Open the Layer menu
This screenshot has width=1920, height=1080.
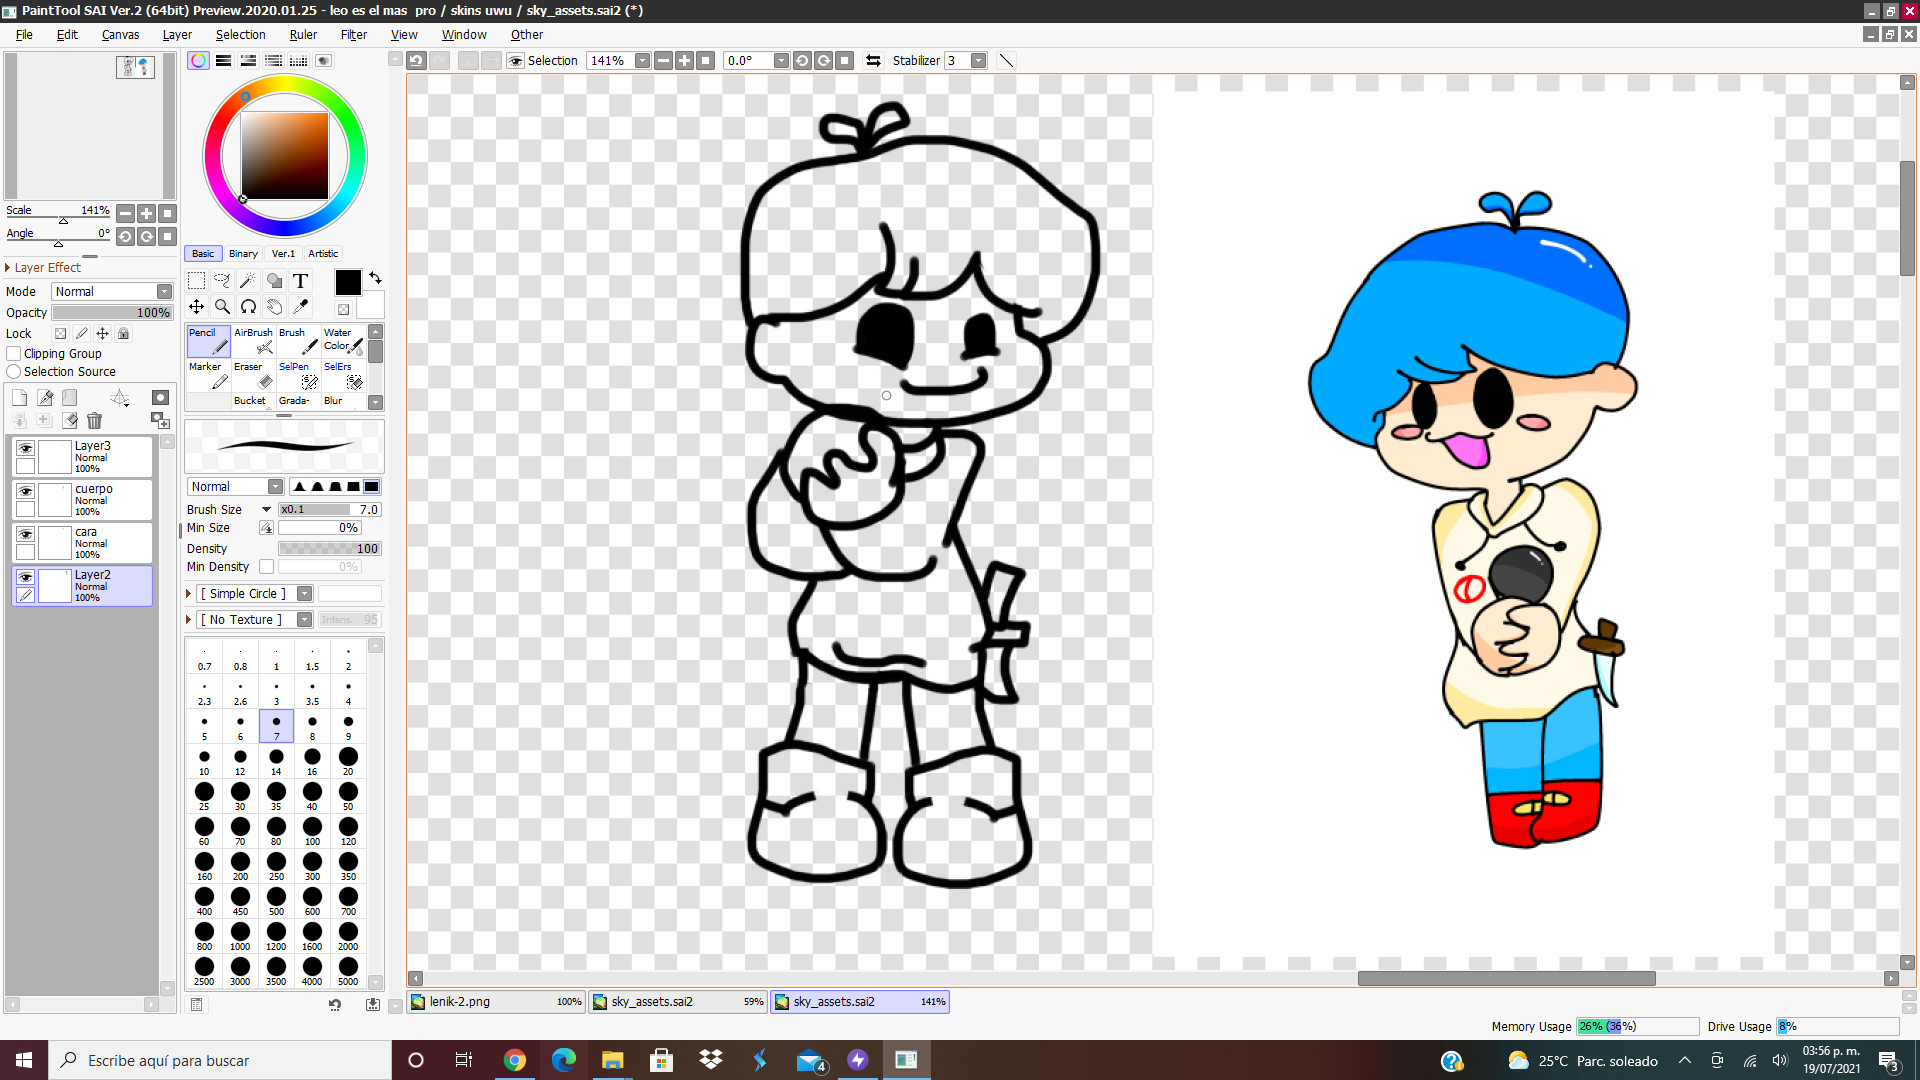(177, 35)
